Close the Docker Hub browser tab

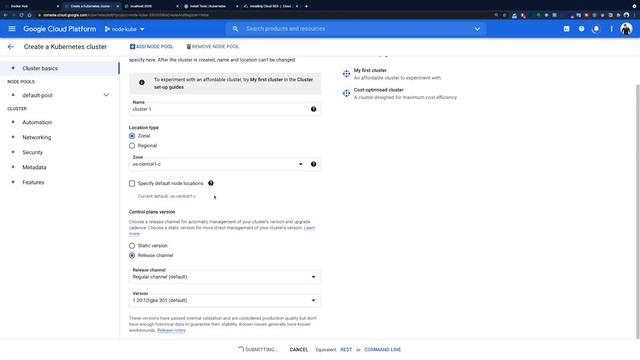58,6
